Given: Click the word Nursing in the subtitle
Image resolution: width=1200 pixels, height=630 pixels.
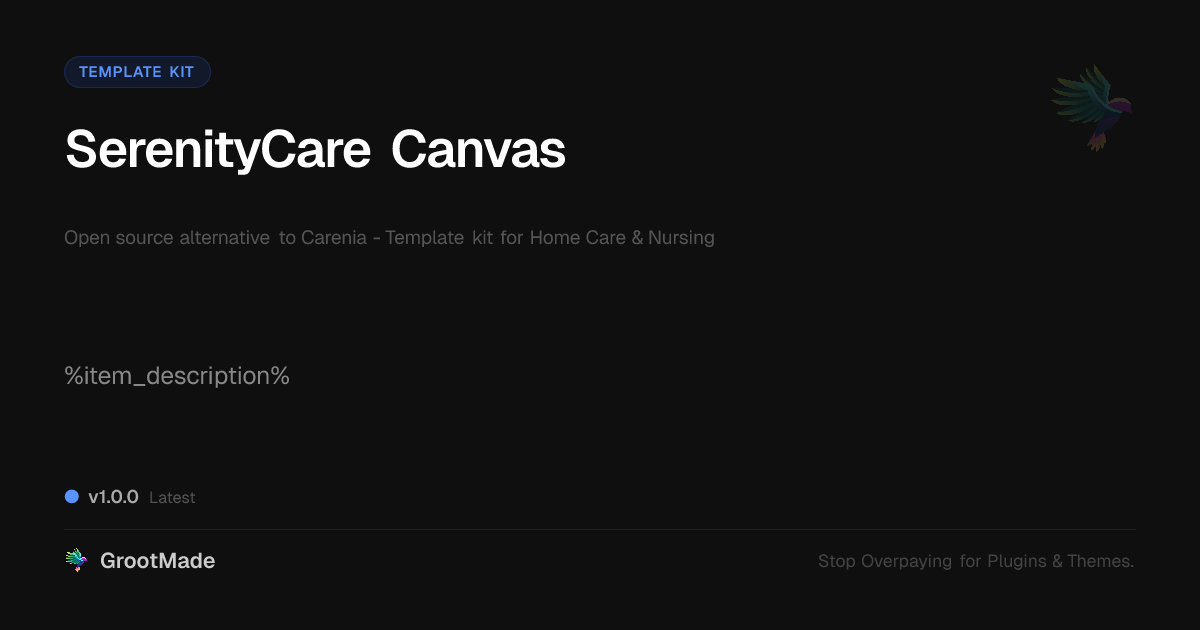Looking at the screenshot, I should (681, 238).
